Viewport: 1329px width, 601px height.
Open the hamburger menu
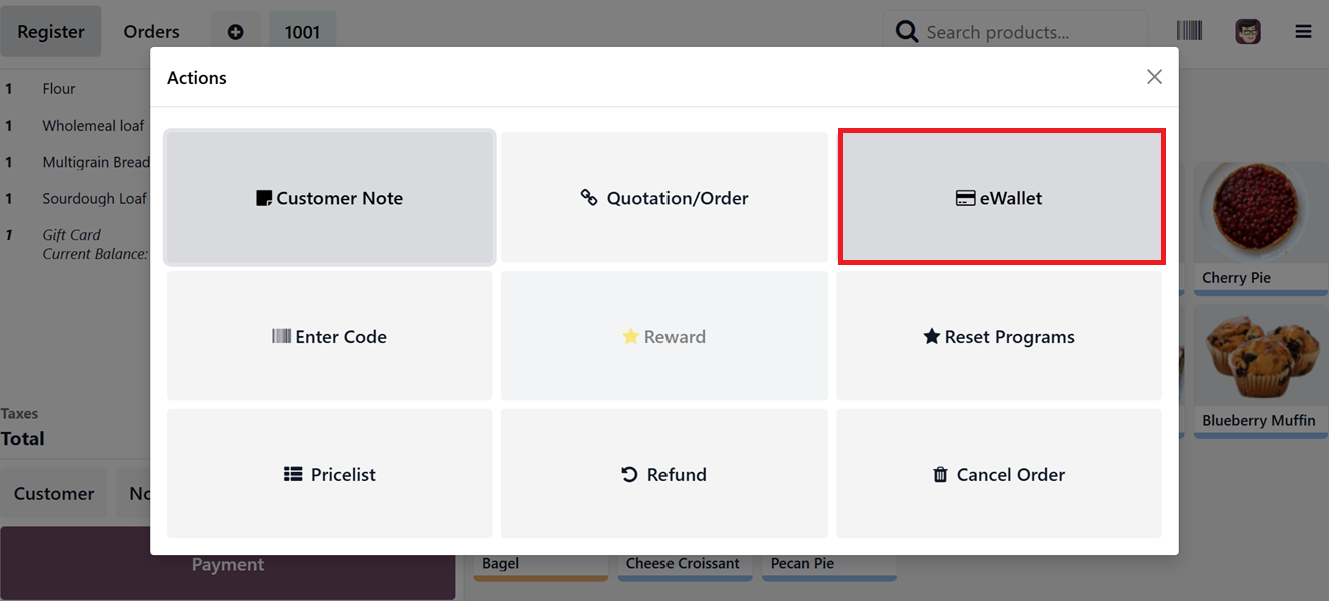(1302, 31)
